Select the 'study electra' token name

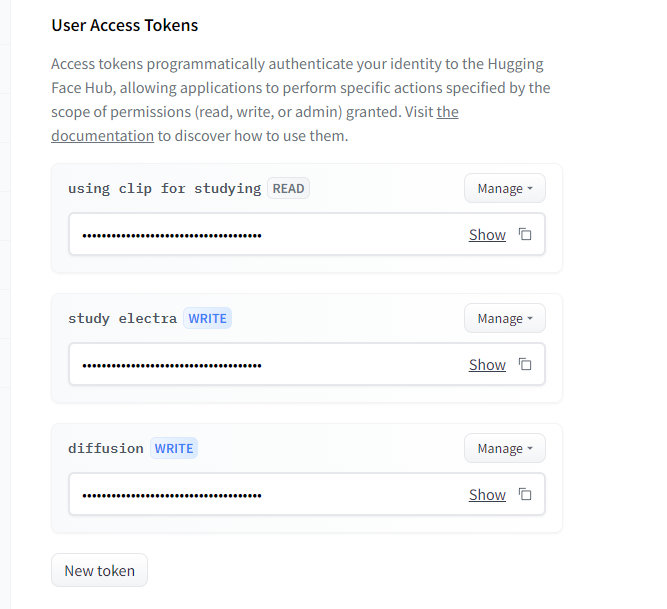[x=123, y=319]
